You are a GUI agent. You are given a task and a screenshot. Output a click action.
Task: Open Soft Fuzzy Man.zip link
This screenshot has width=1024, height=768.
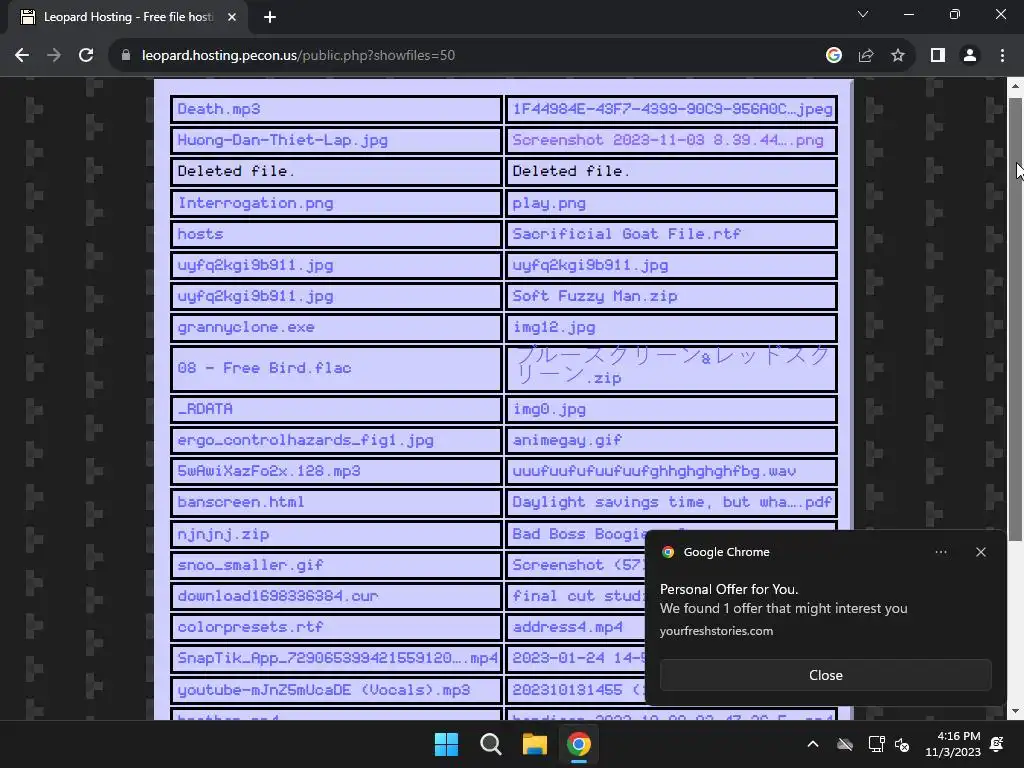[594, 296]
